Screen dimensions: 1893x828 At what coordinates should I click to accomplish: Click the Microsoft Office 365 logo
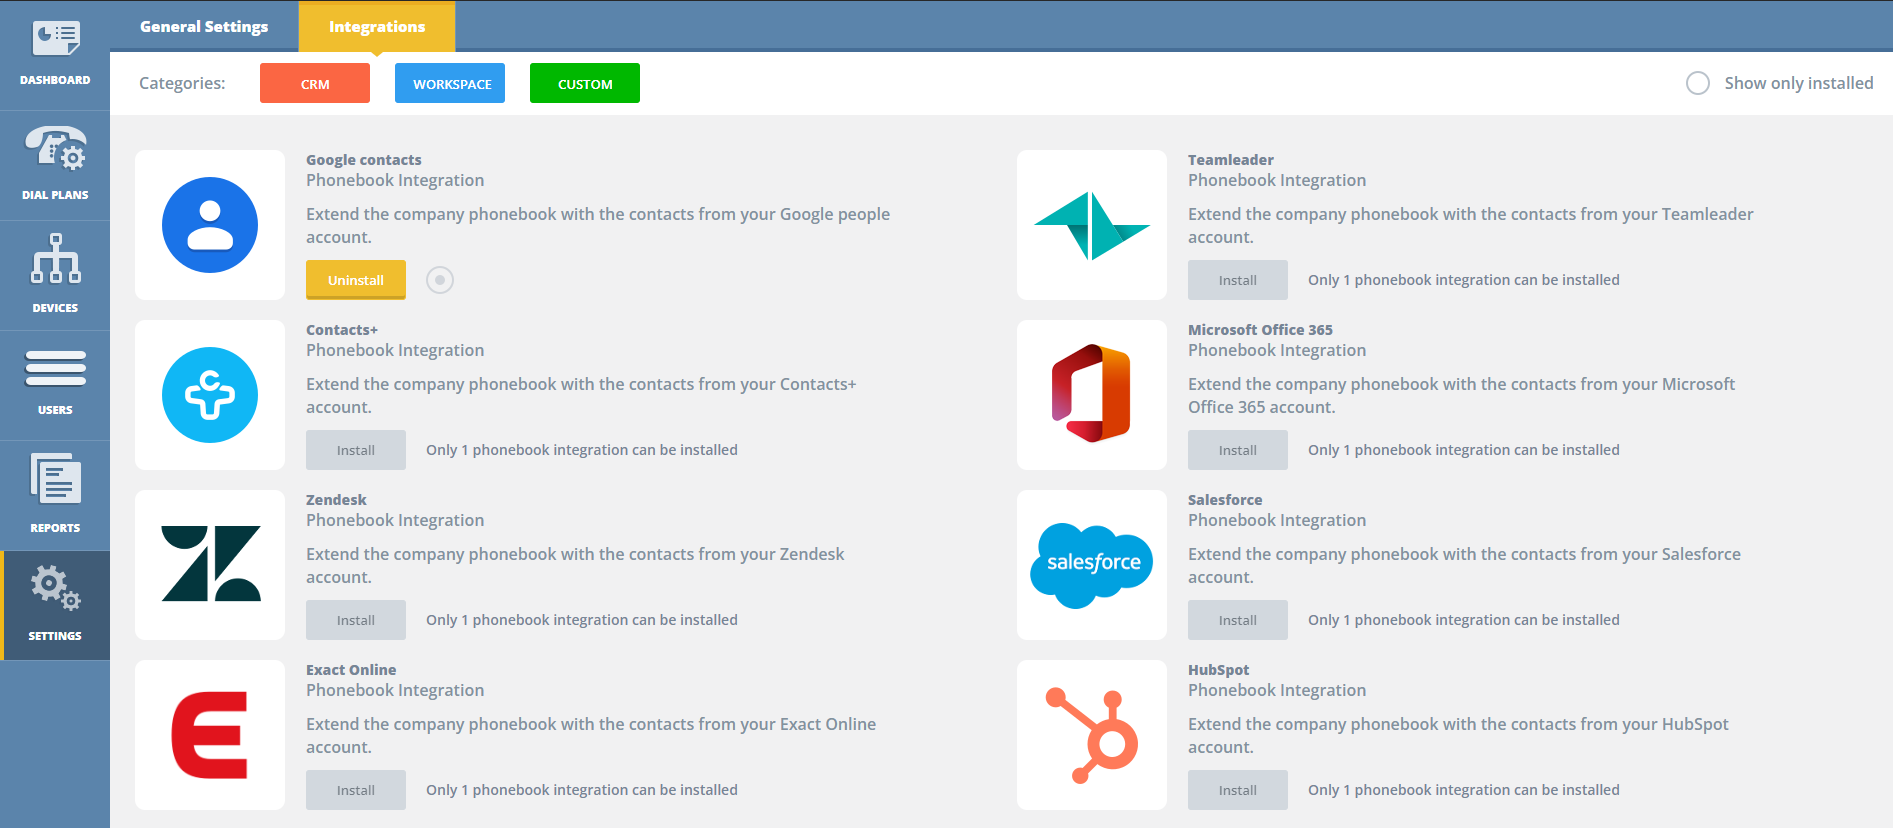point(1092,395)
